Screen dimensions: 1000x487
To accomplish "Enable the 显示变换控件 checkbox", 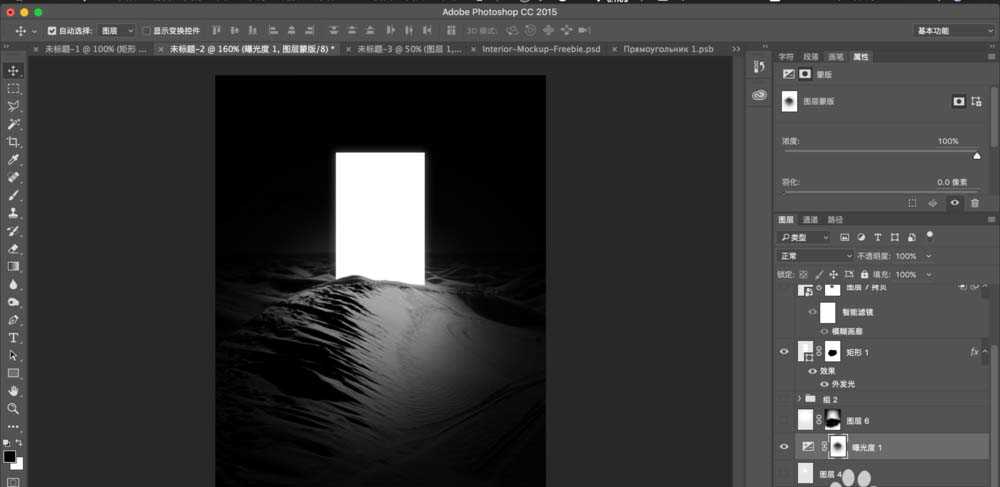I will point(146,31).
